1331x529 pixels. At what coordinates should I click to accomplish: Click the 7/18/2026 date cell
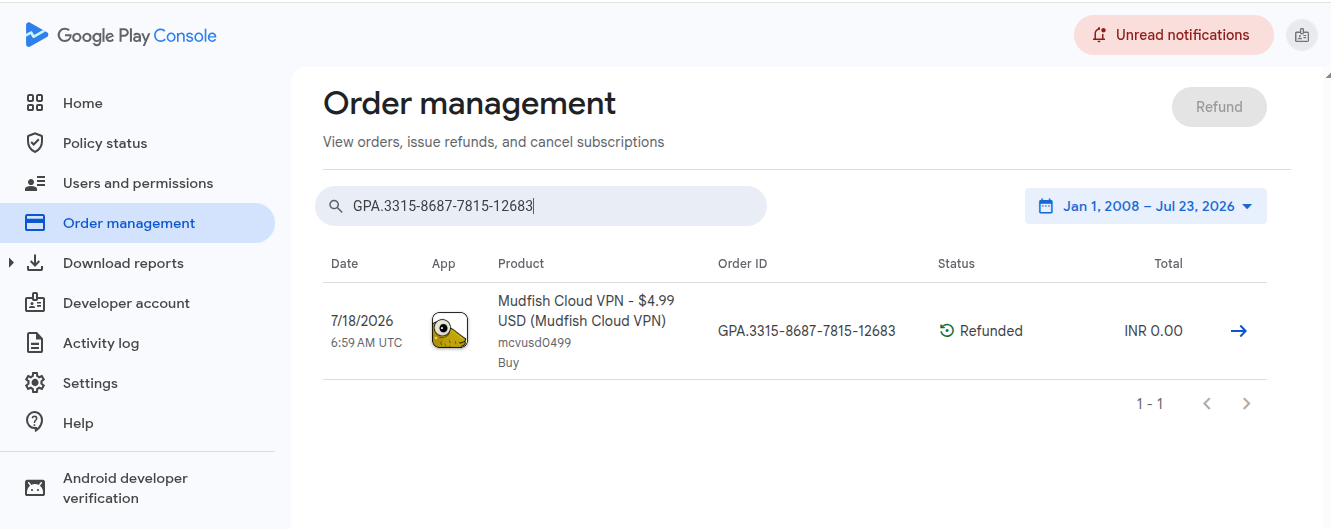click(x=362, y=321)
